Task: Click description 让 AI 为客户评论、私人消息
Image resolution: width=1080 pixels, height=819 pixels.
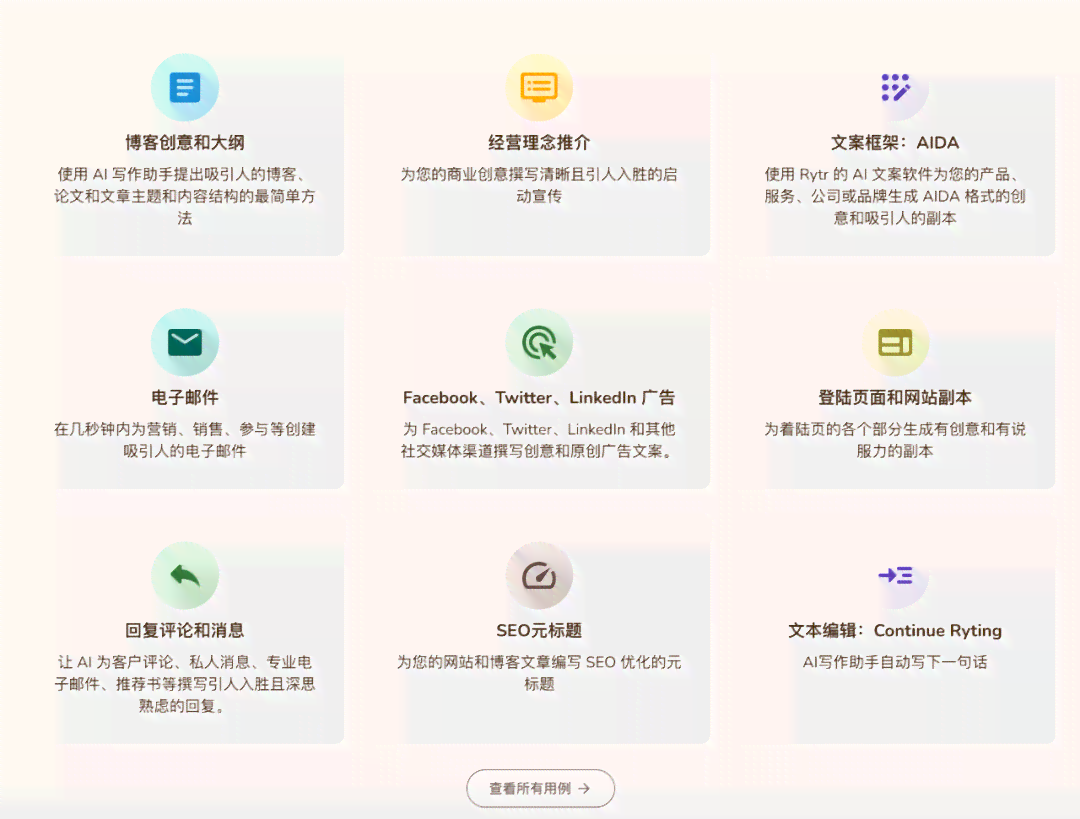Action: point(185,684)
